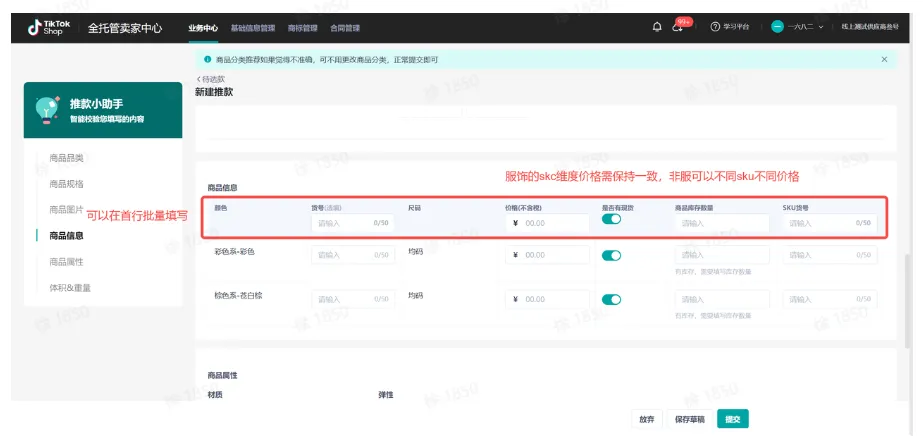Screen dimensions: 923x444
Task: Click the batch 商品库存数量 input
Action: (722, 223)
